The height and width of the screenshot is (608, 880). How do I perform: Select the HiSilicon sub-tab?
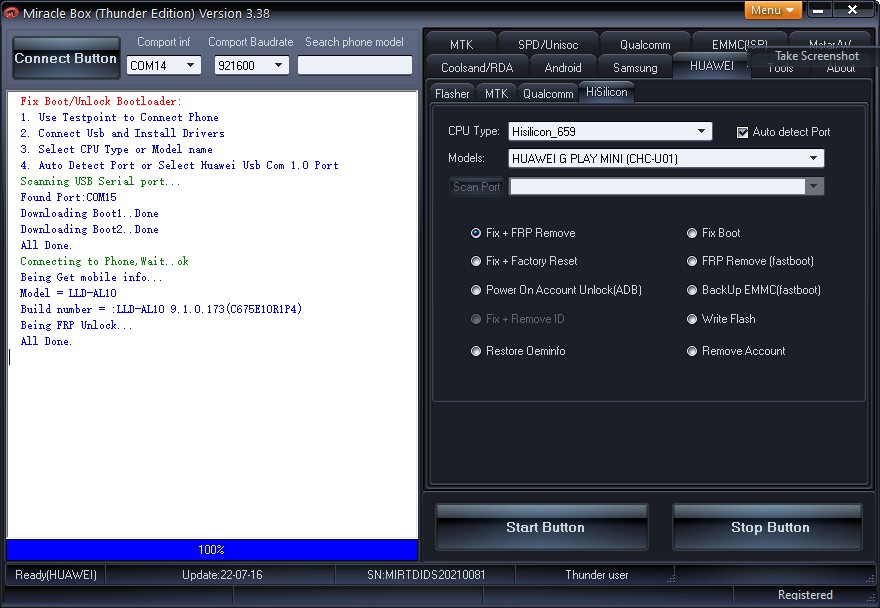607,92
